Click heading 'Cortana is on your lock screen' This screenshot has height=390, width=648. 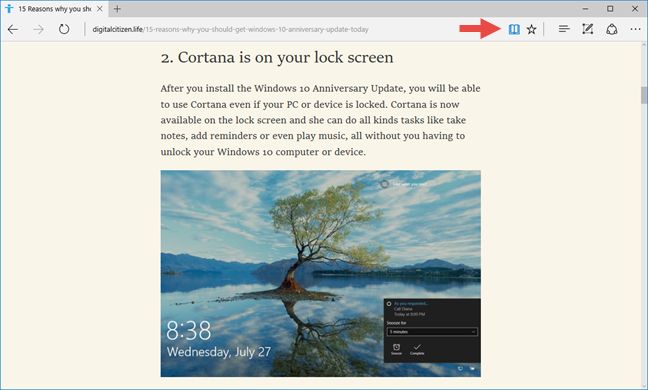277,57
